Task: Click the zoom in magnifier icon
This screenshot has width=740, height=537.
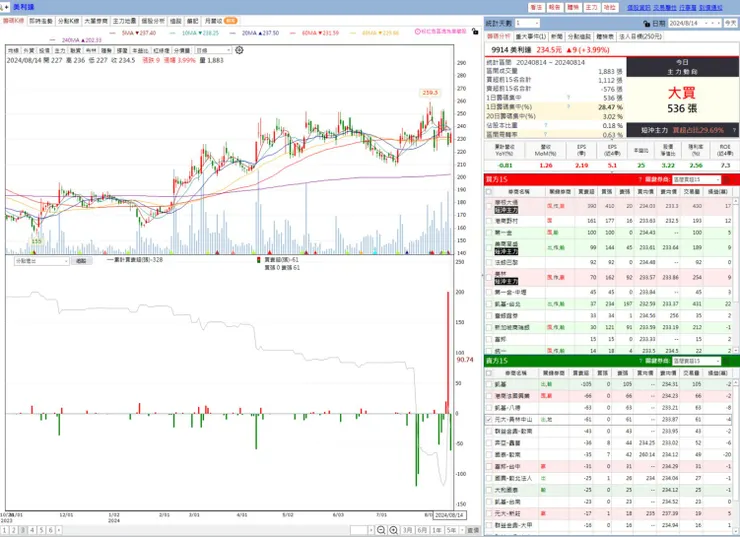Action: pos(394,530)
